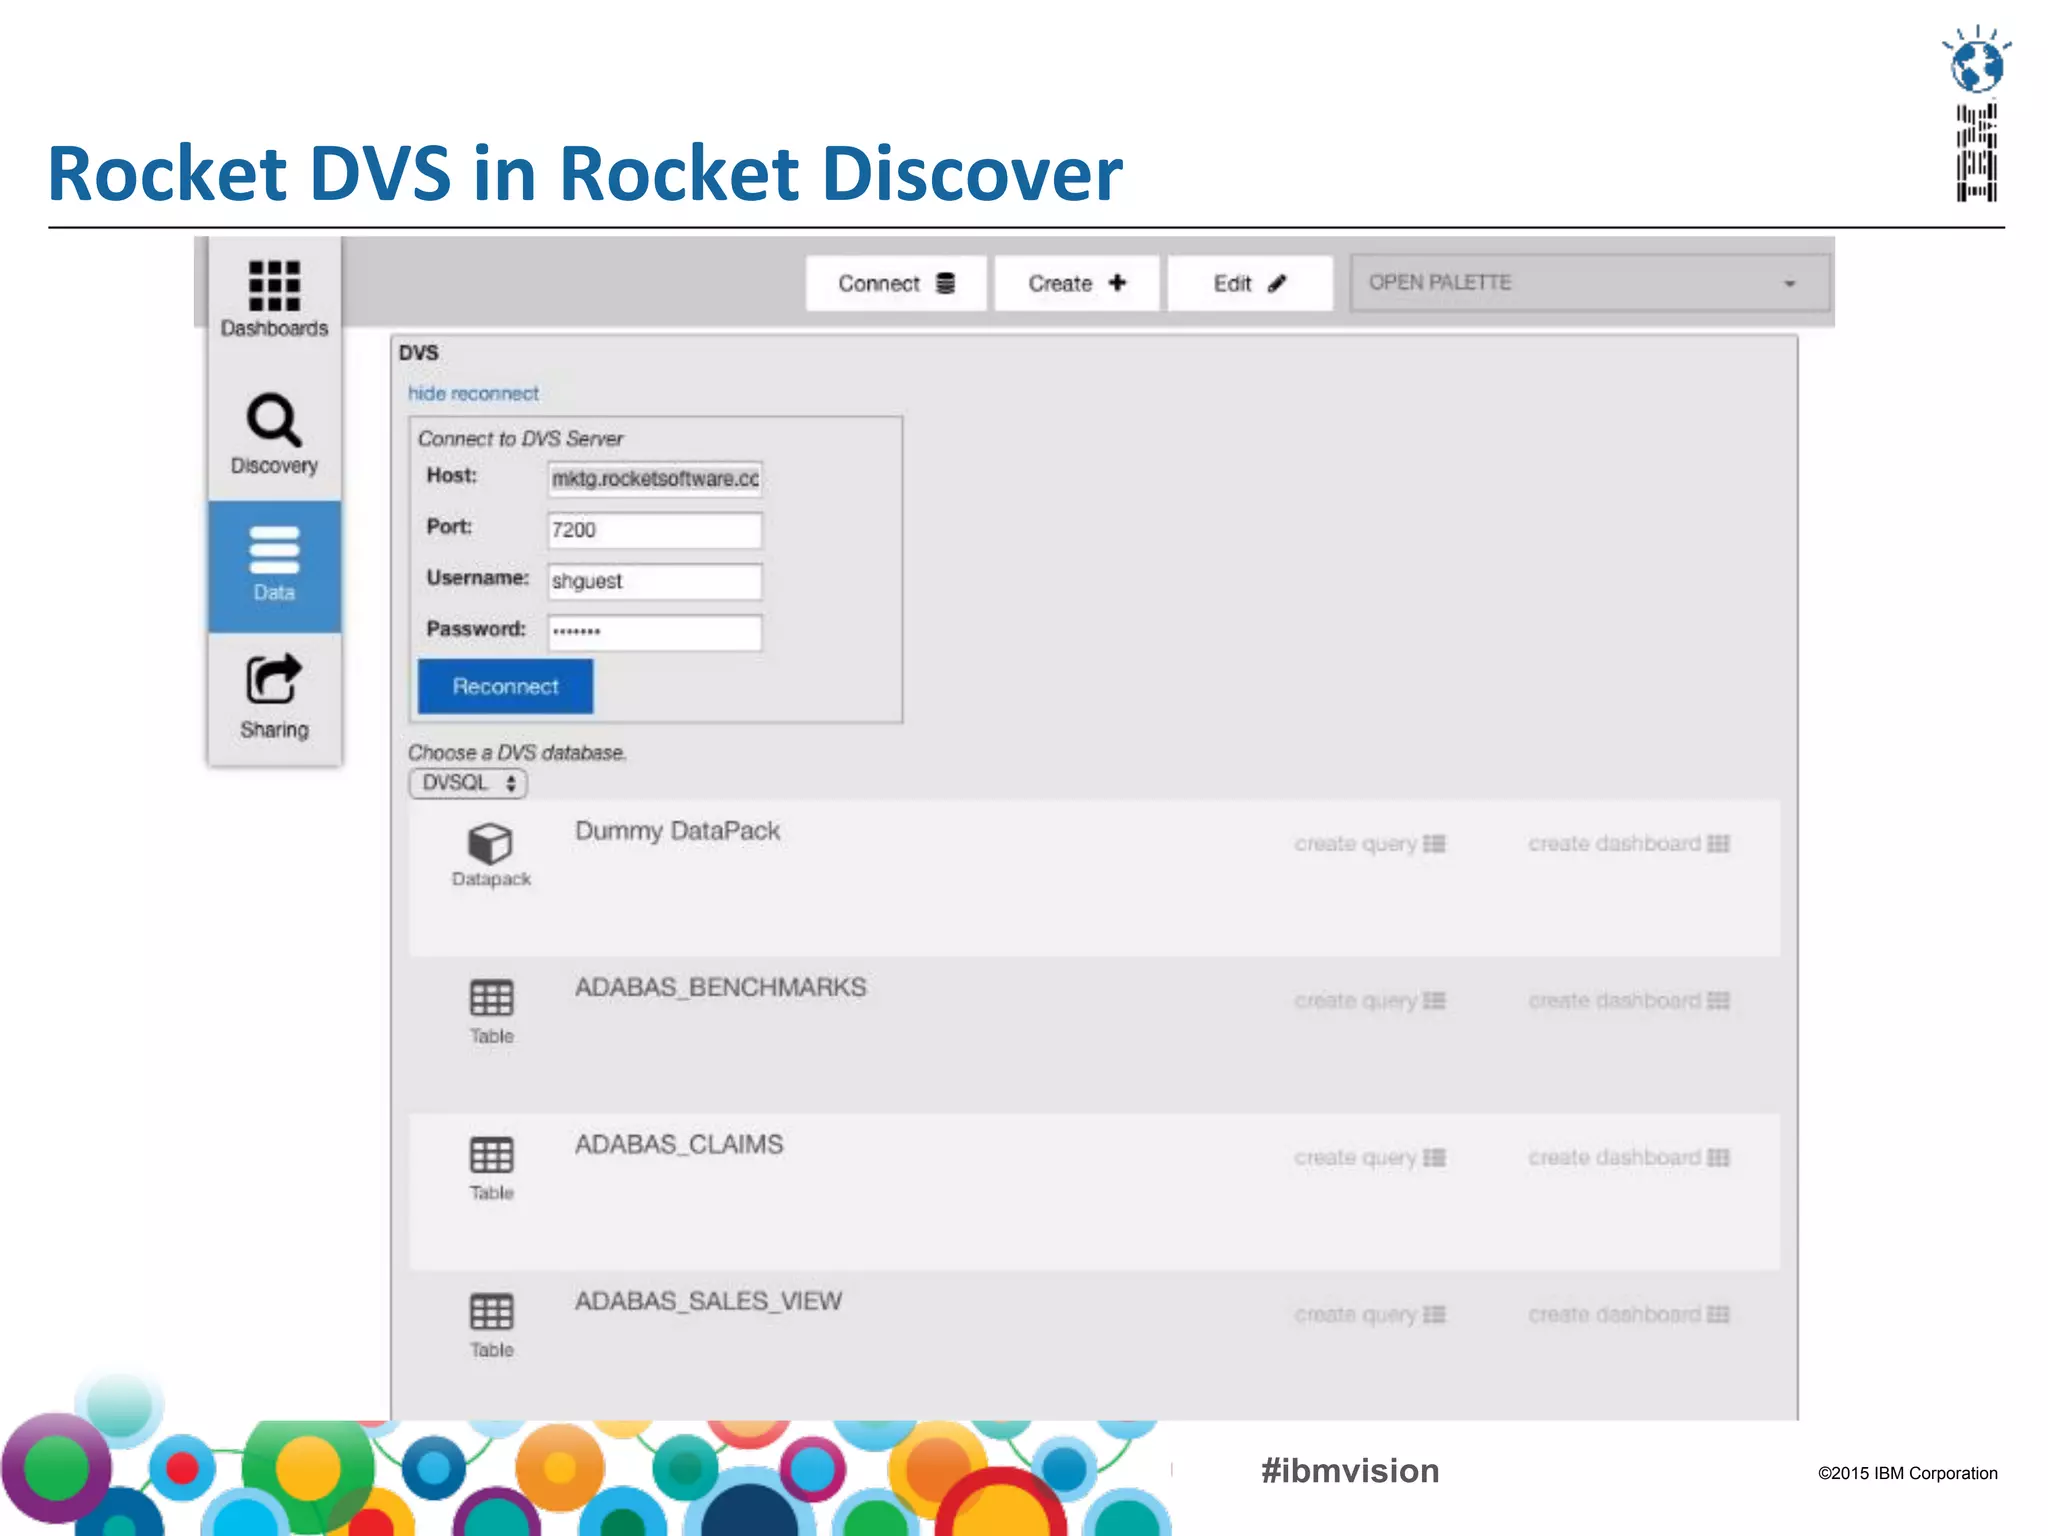Image resolution: width=2048 pixels, height=1536 pixels.
Task: Open the Discovery search section
Action: (274, 434)
